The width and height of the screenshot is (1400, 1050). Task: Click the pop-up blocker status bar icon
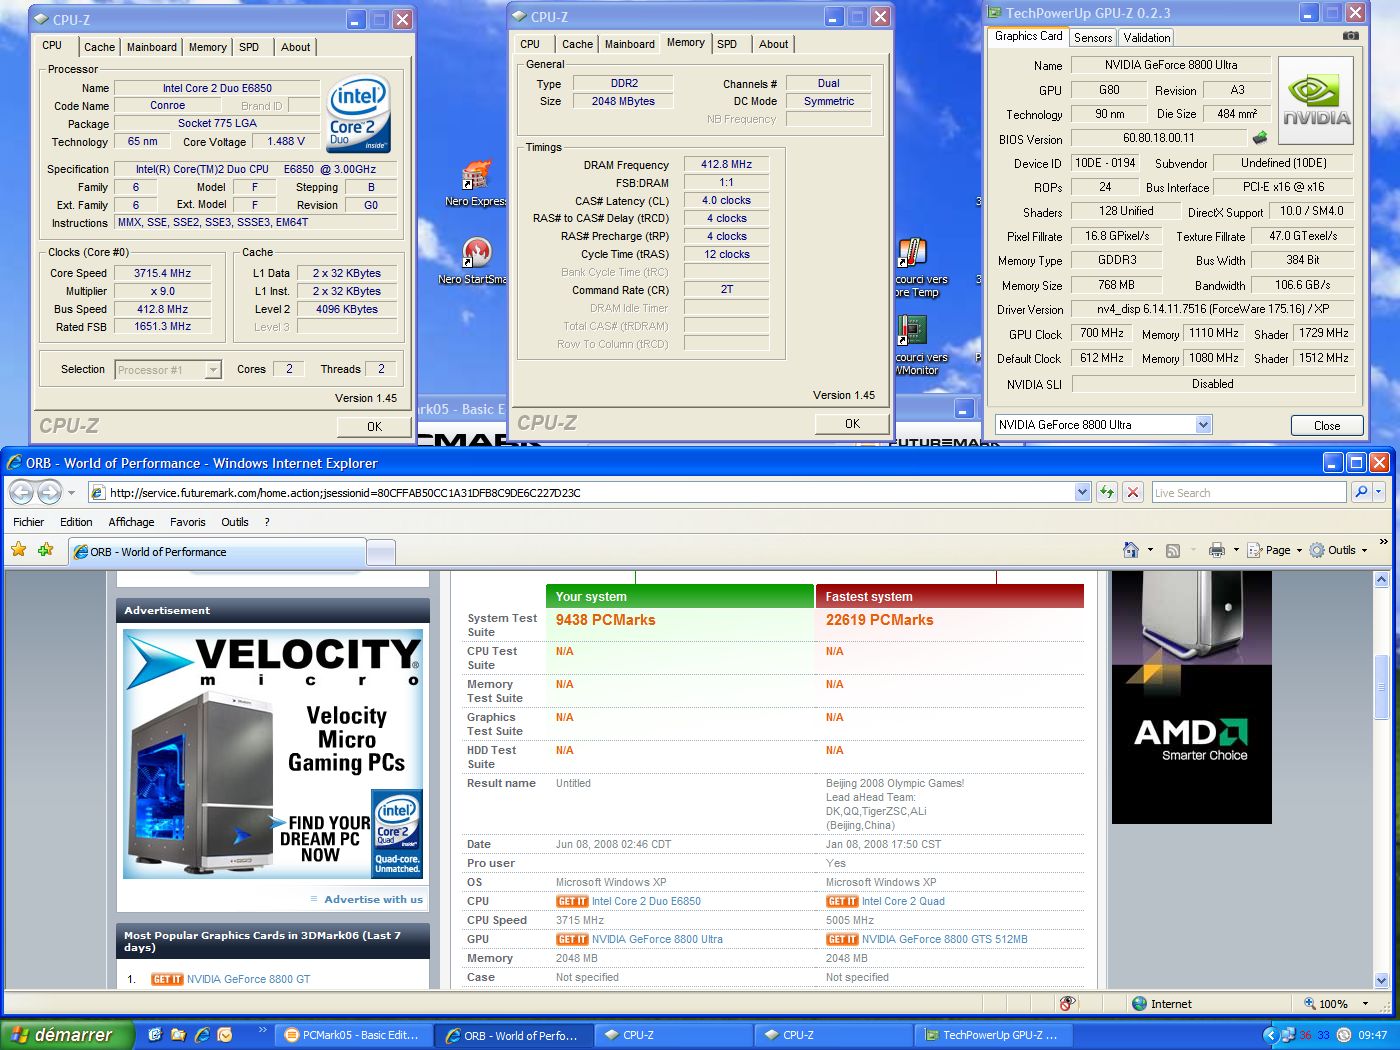pyautogui.click(x=1068, y=1003)
